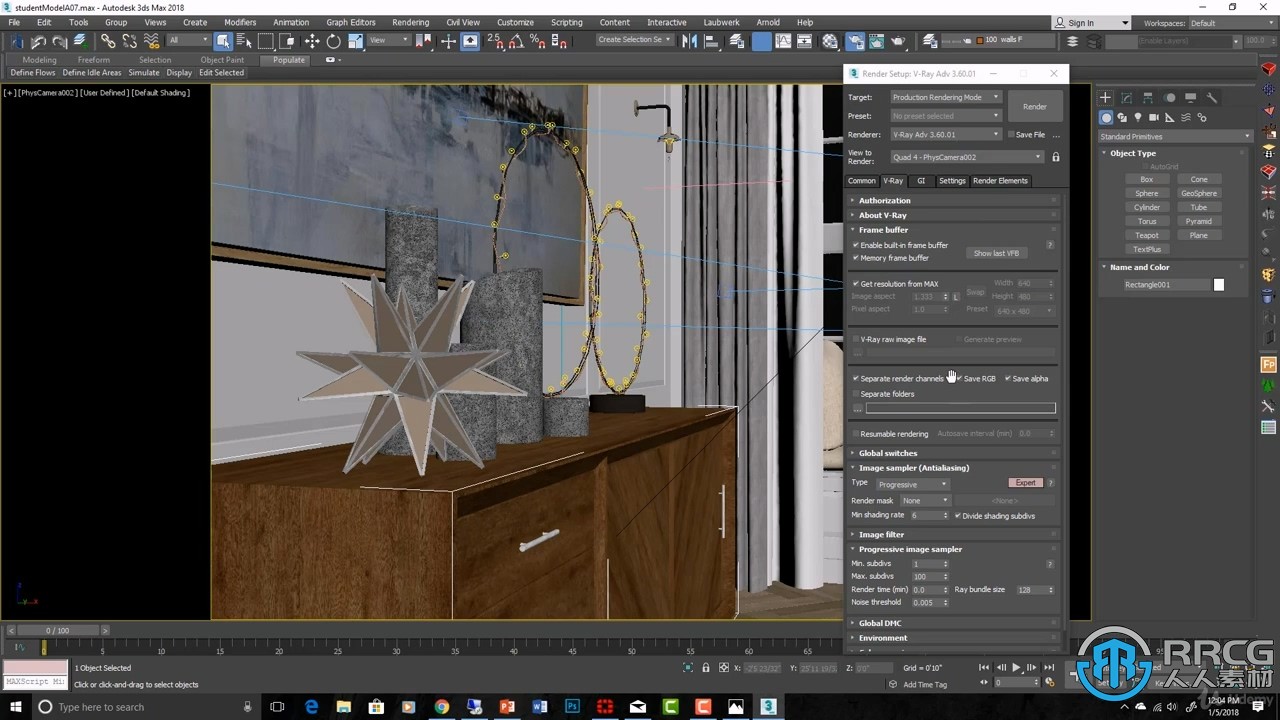This screenshot has height=720, width=1280.
Task: Toggle the Save alpha checkbox
Action: click(x=1008, y=379)
